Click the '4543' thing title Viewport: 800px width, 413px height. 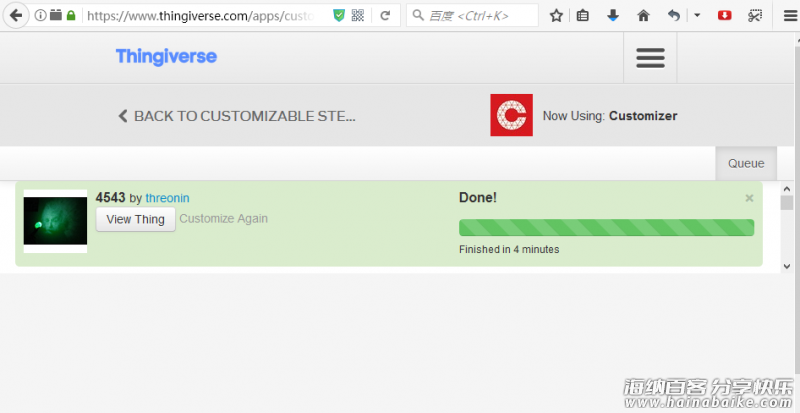[110, 198]
